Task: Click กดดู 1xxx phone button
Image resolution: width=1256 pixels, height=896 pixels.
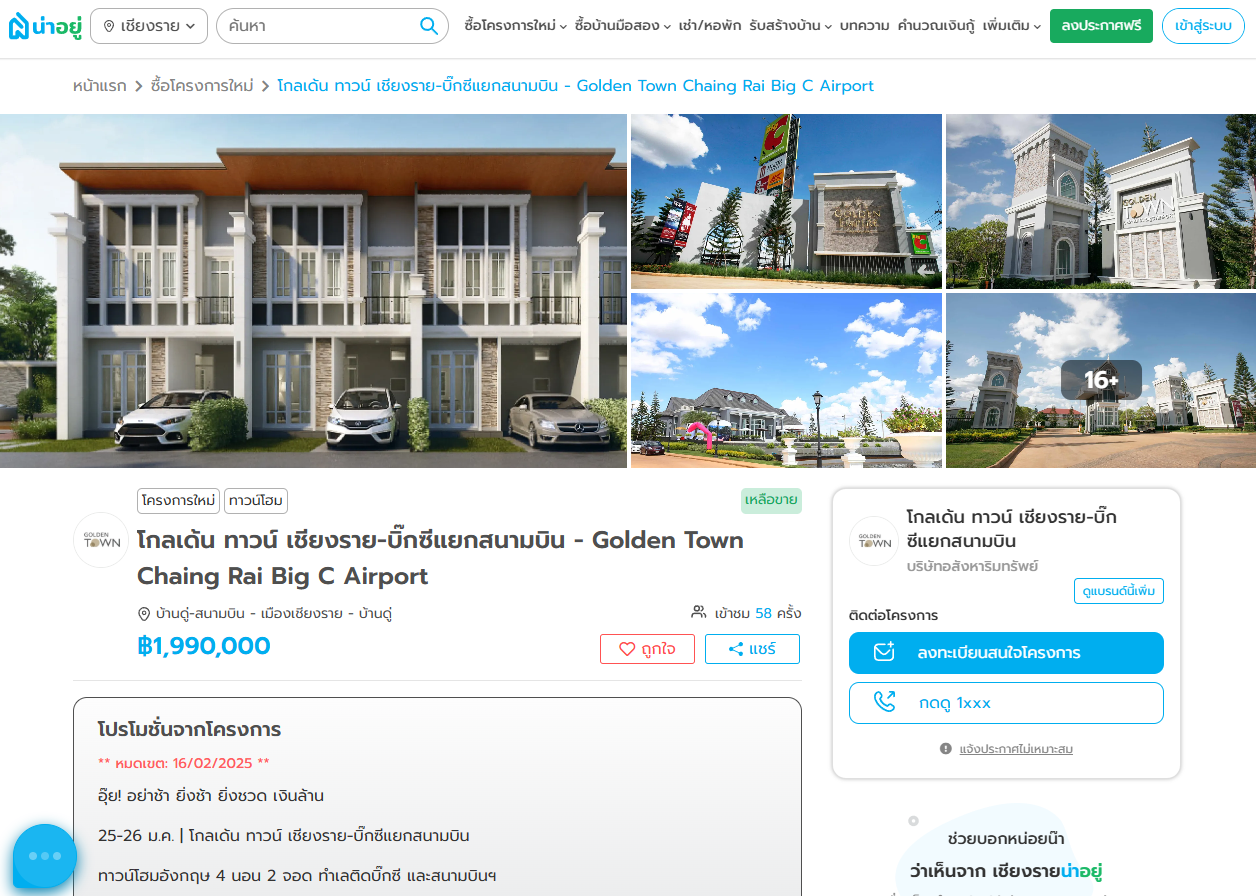Action: 1006,703
